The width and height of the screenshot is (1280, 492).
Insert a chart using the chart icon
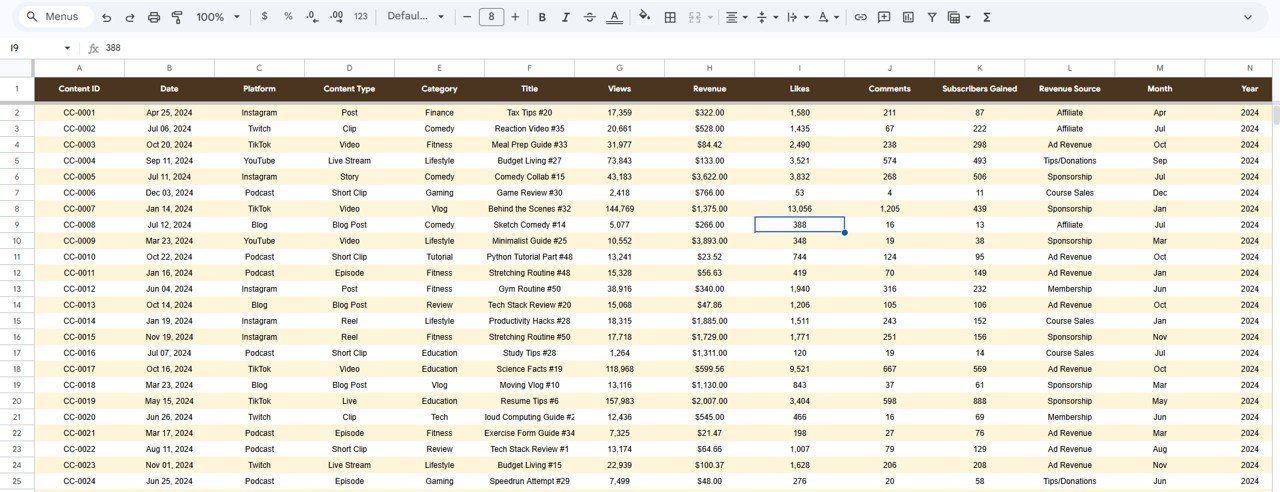click(x=908, y=17)
